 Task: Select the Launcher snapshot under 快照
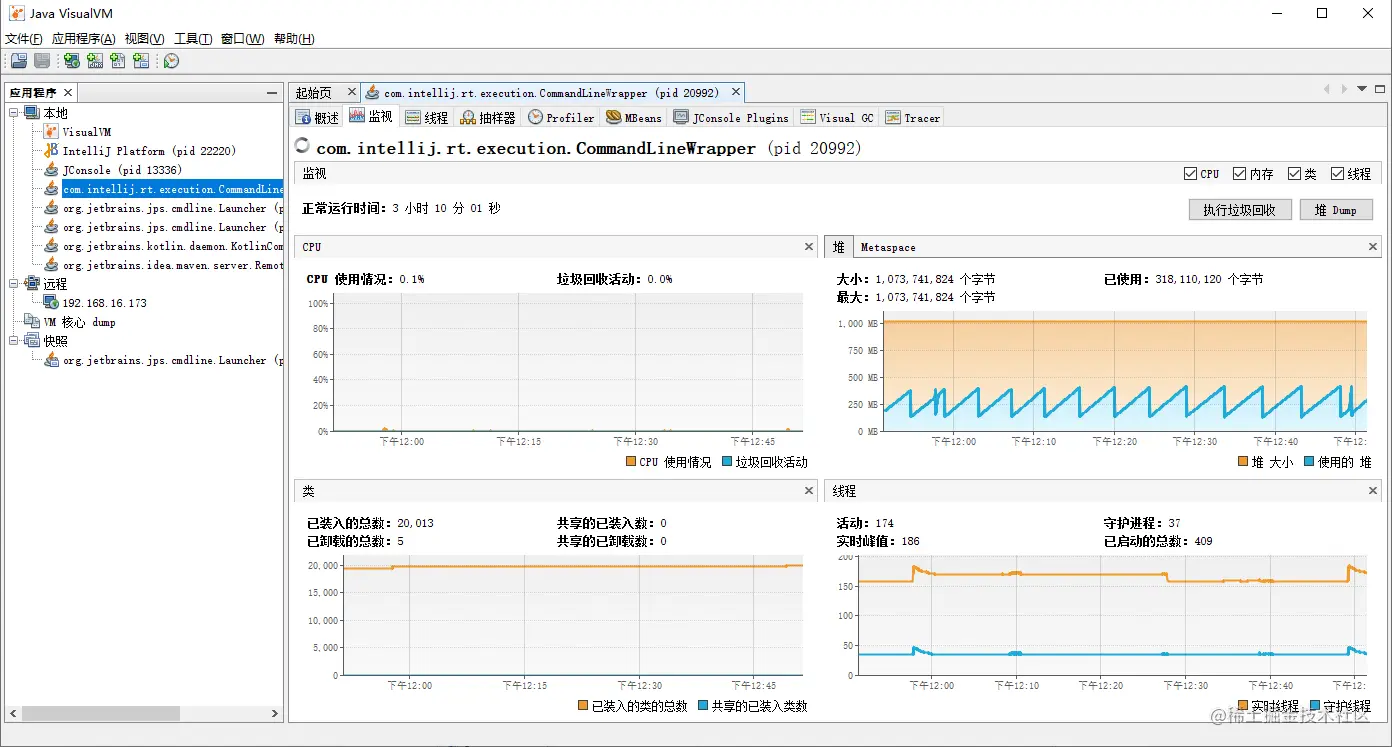coord(172,360)
